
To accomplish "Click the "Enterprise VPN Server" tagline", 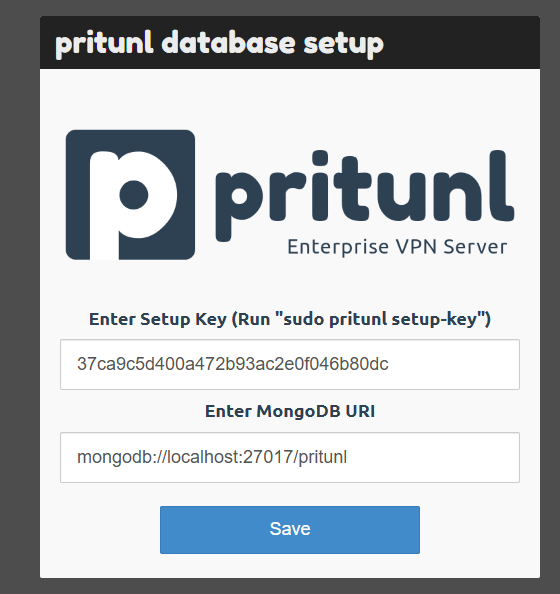I will coord(397,247).
